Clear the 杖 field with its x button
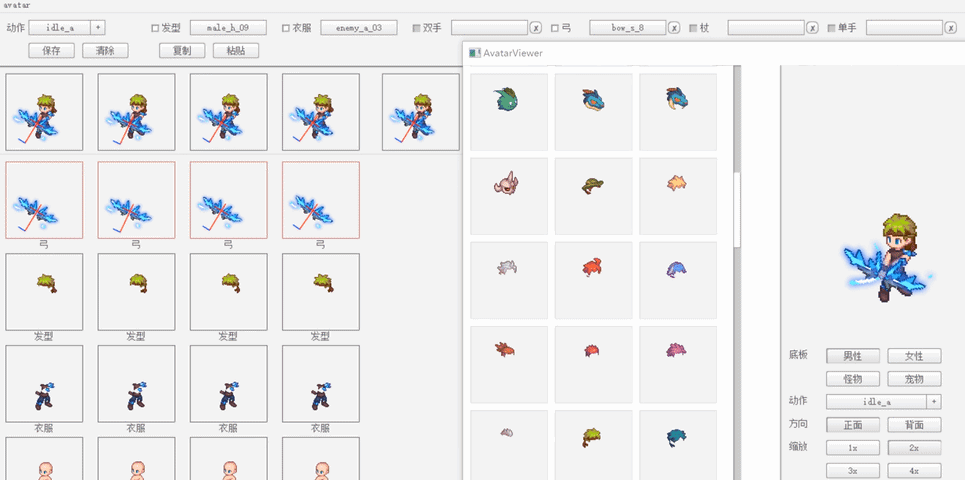Viewport: 965px width, 480px height. click(x=812, y=28)
